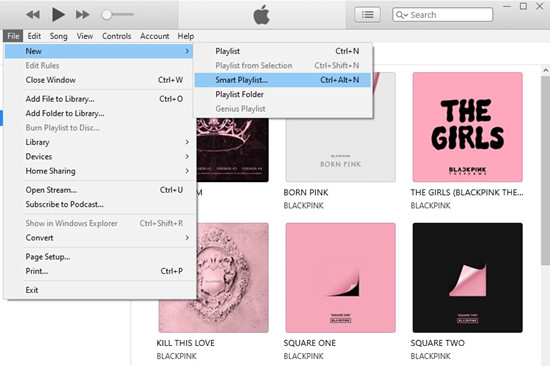Viewport: 550px width, 366px height.
Task: Click THE GIRLS (BLACKPINK THE… title
Action: 467,192
